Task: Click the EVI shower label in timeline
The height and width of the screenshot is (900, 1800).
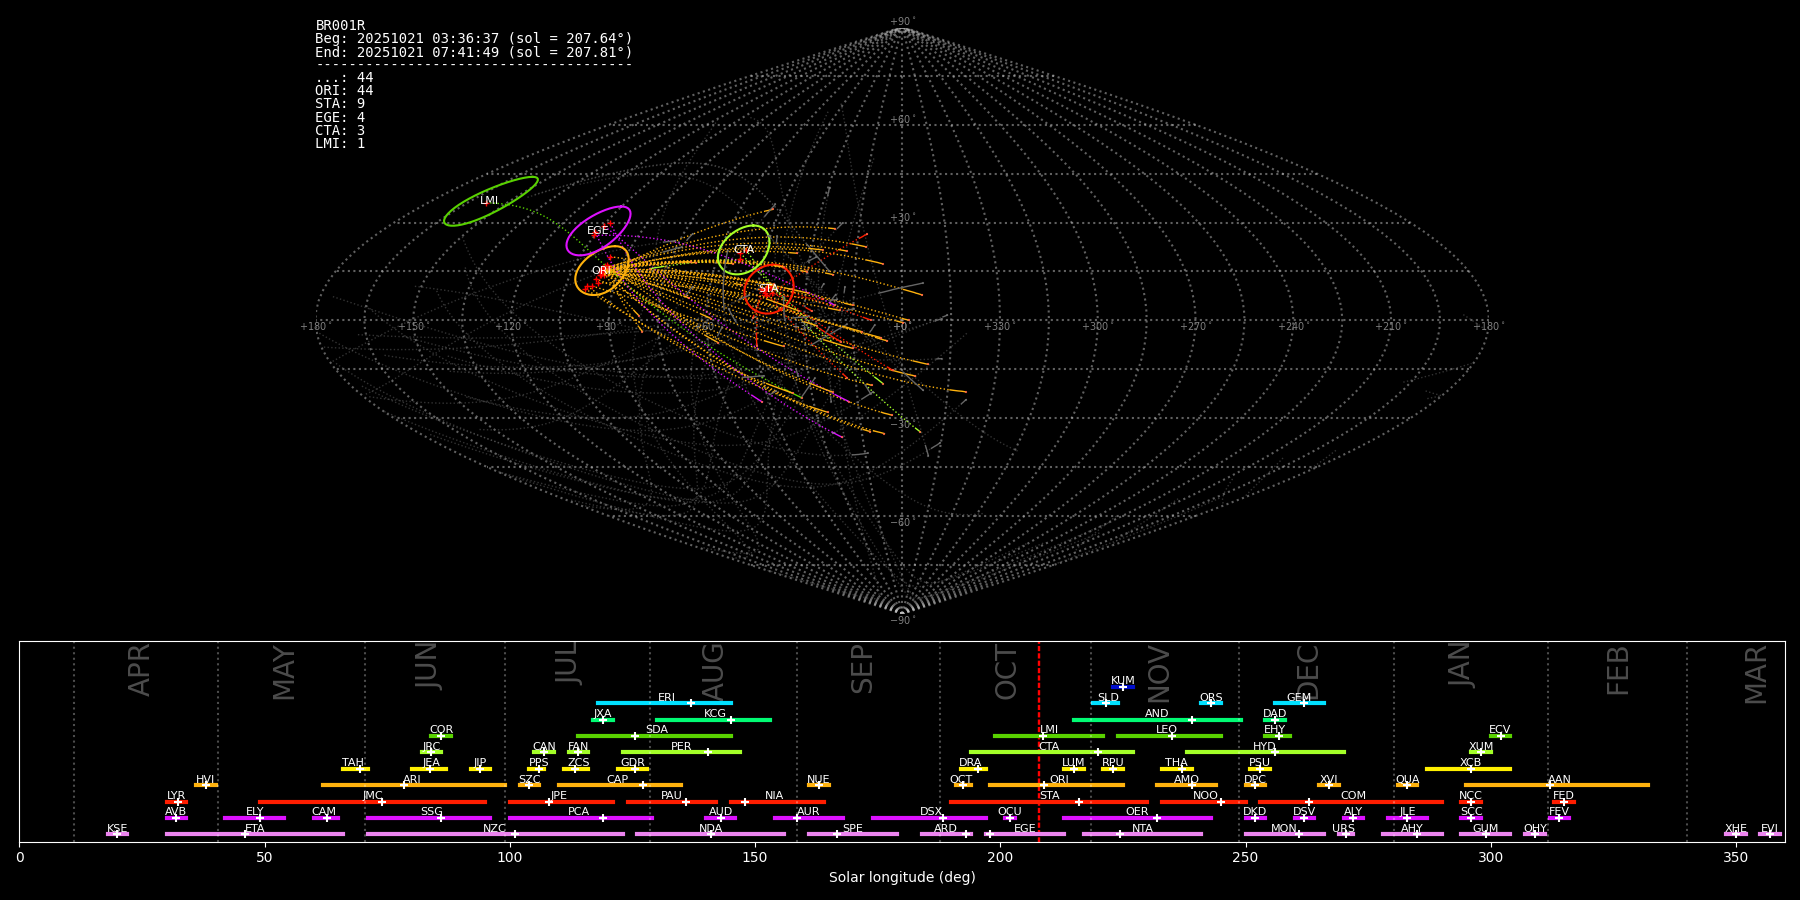Action: [1769, 829]
